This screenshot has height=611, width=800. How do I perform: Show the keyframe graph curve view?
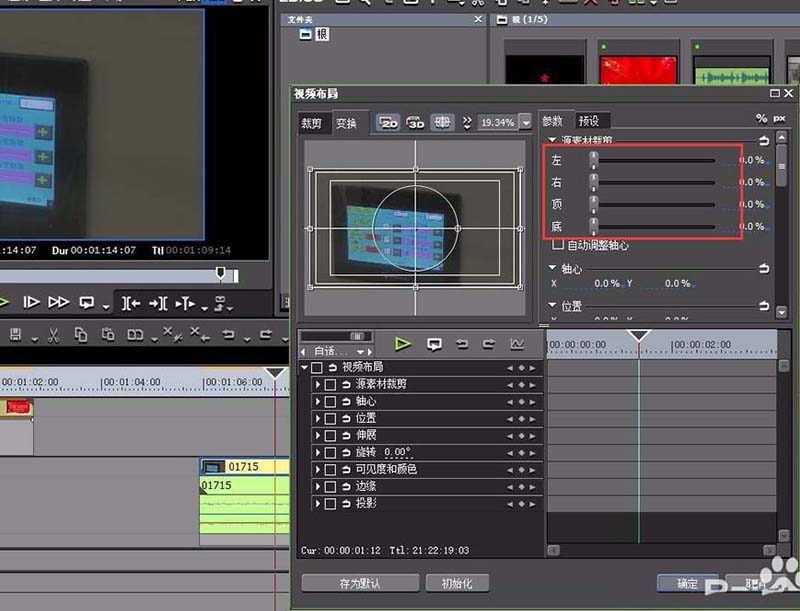pos(517,344)
